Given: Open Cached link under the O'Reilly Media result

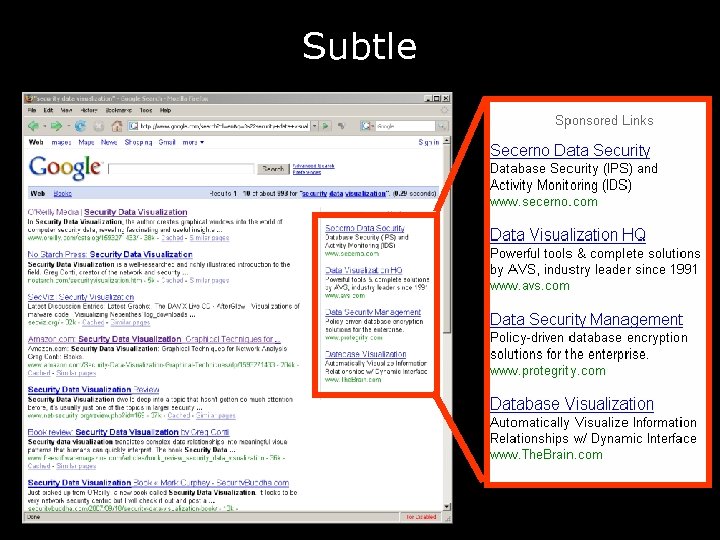Looking at the screenshot, I should (x=172, y=238).
